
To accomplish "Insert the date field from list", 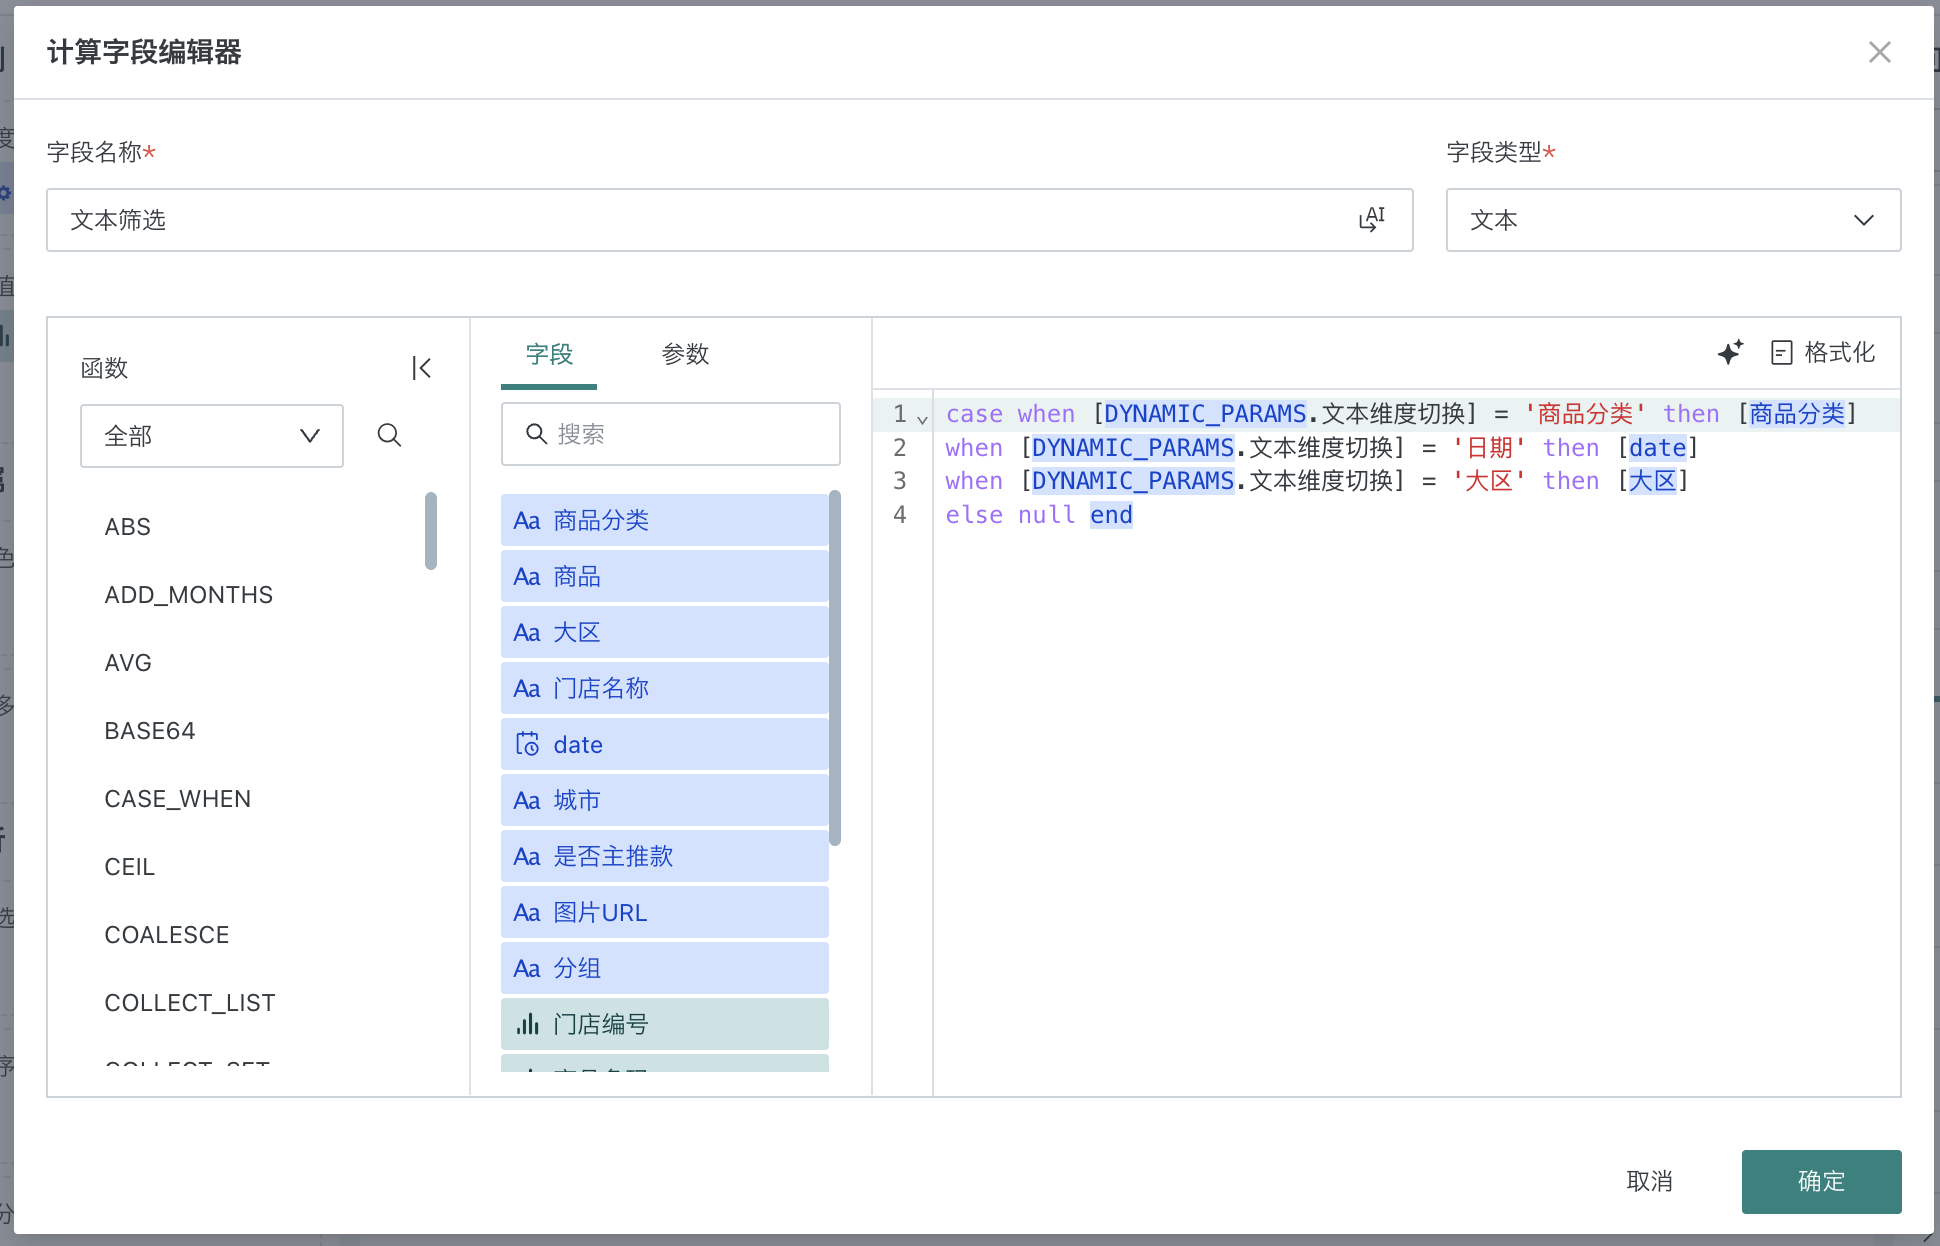I will [x=664, y=744].
